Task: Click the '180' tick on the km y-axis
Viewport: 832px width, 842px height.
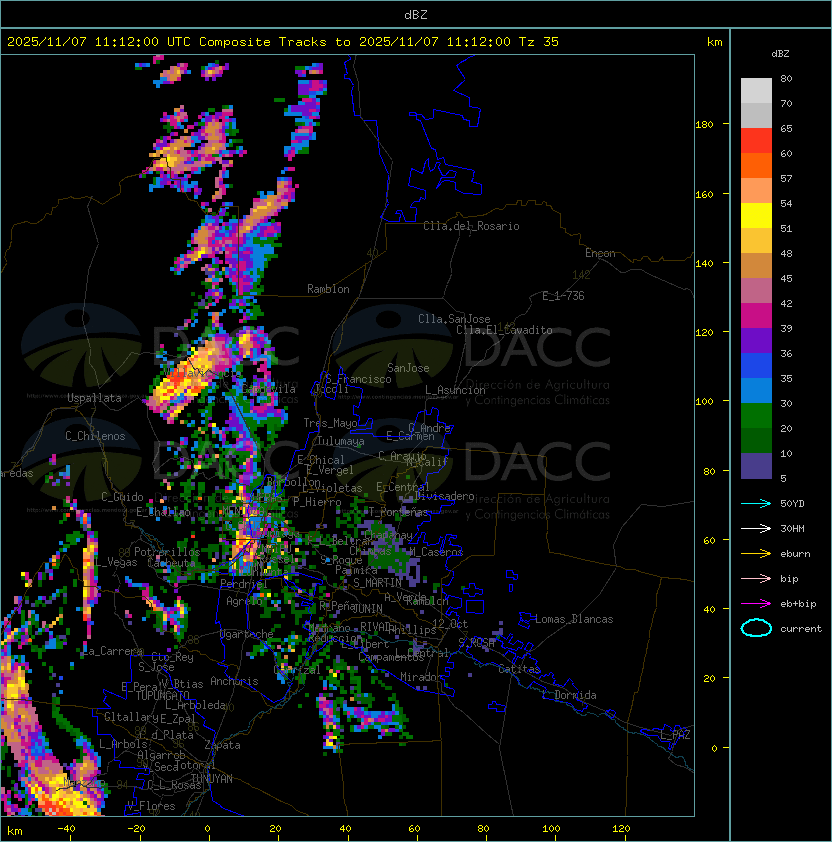Action: [x=704, y=124]
